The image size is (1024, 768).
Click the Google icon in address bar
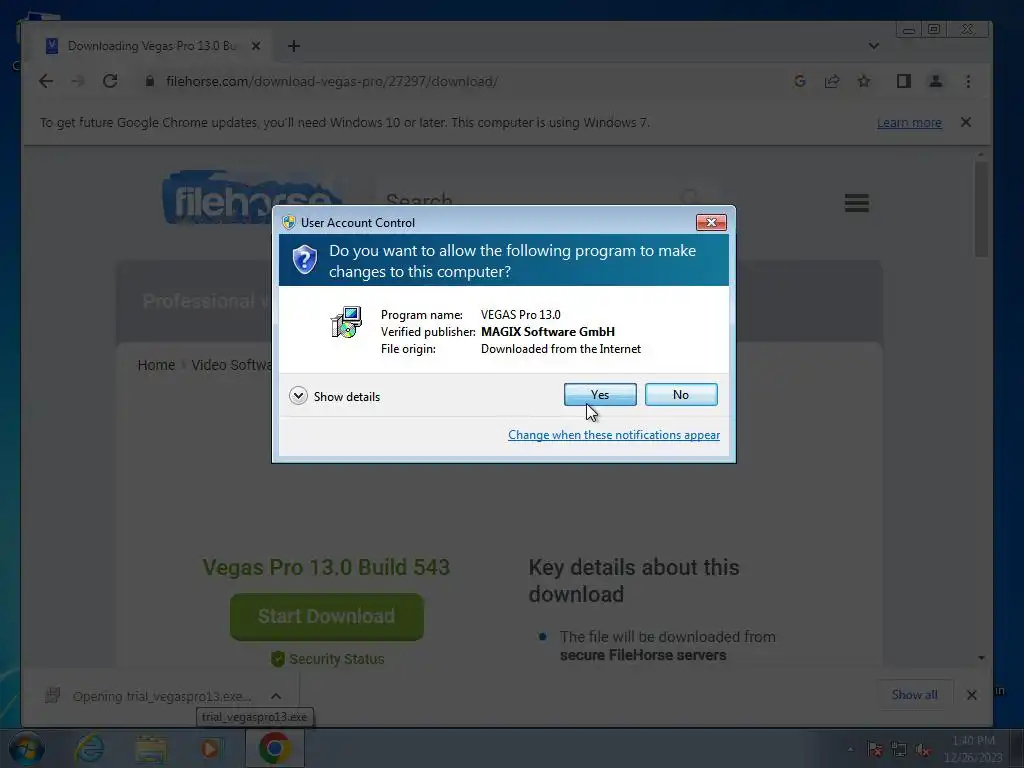[x=799, y=81]
